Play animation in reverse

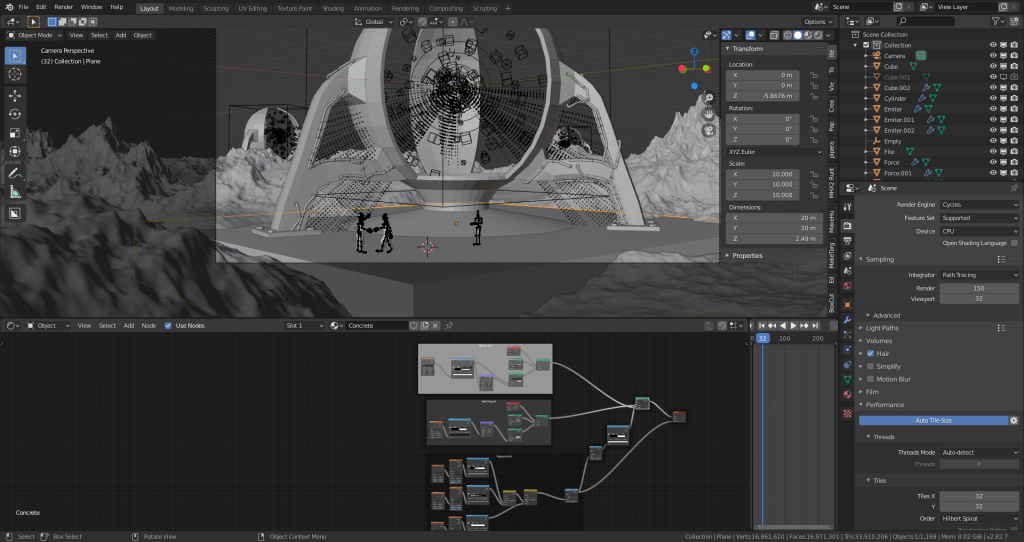point(783,325)
